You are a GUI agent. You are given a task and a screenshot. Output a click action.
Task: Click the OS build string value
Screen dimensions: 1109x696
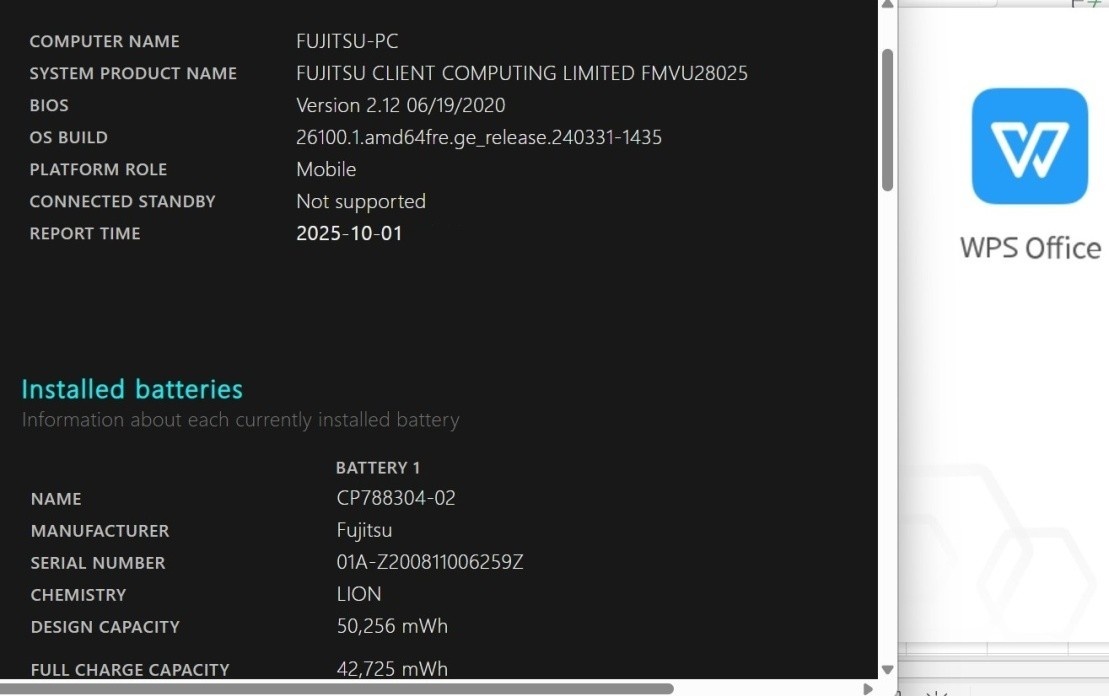pos(479,137)
